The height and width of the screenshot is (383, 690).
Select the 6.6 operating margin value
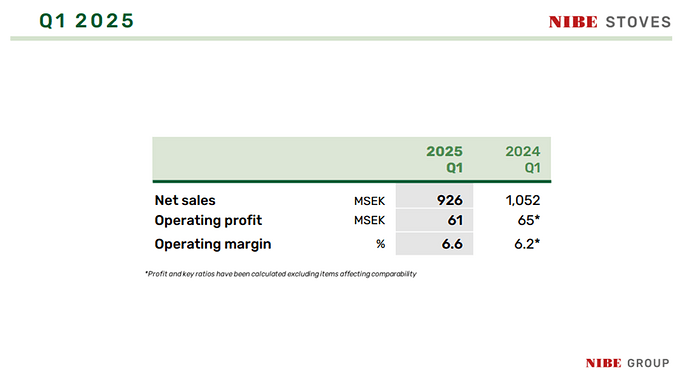(x=452, y=244)
